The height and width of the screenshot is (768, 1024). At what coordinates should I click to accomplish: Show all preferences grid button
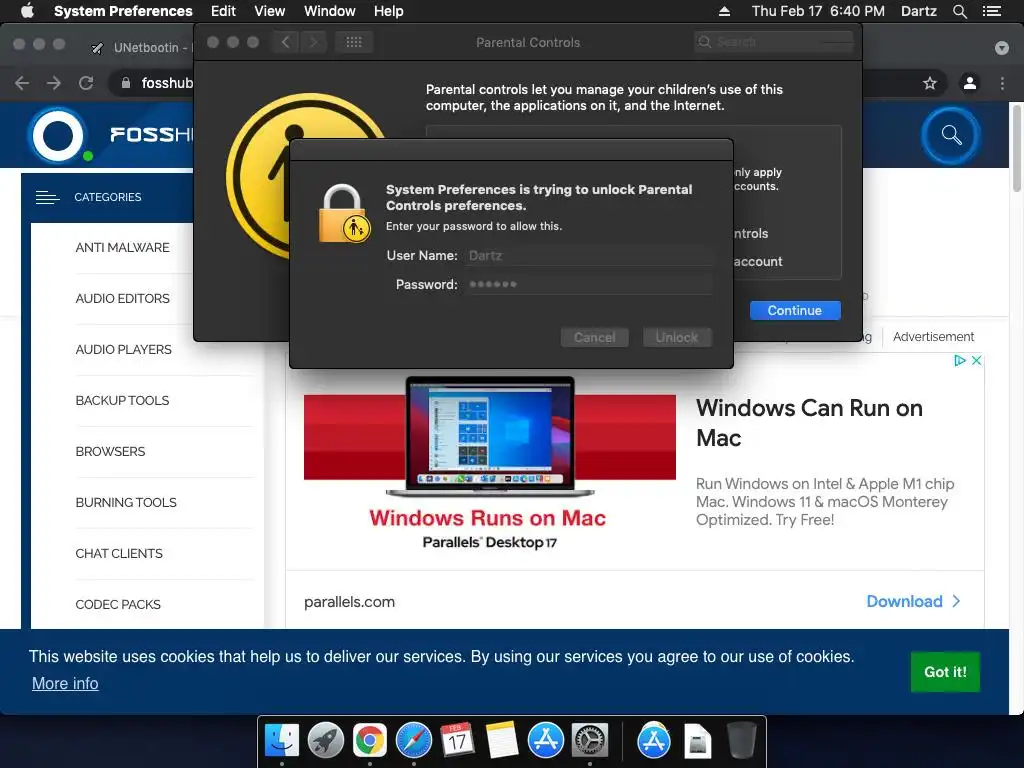pos(354,42)
